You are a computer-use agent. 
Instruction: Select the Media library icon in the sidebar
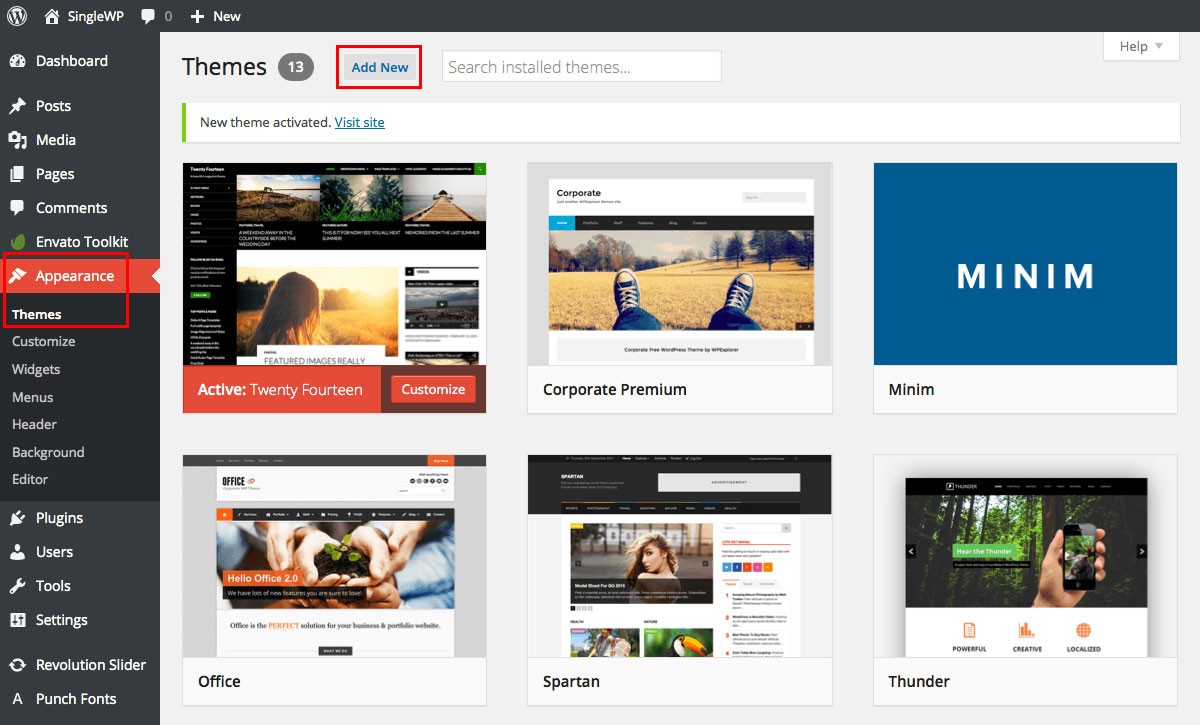20,139
